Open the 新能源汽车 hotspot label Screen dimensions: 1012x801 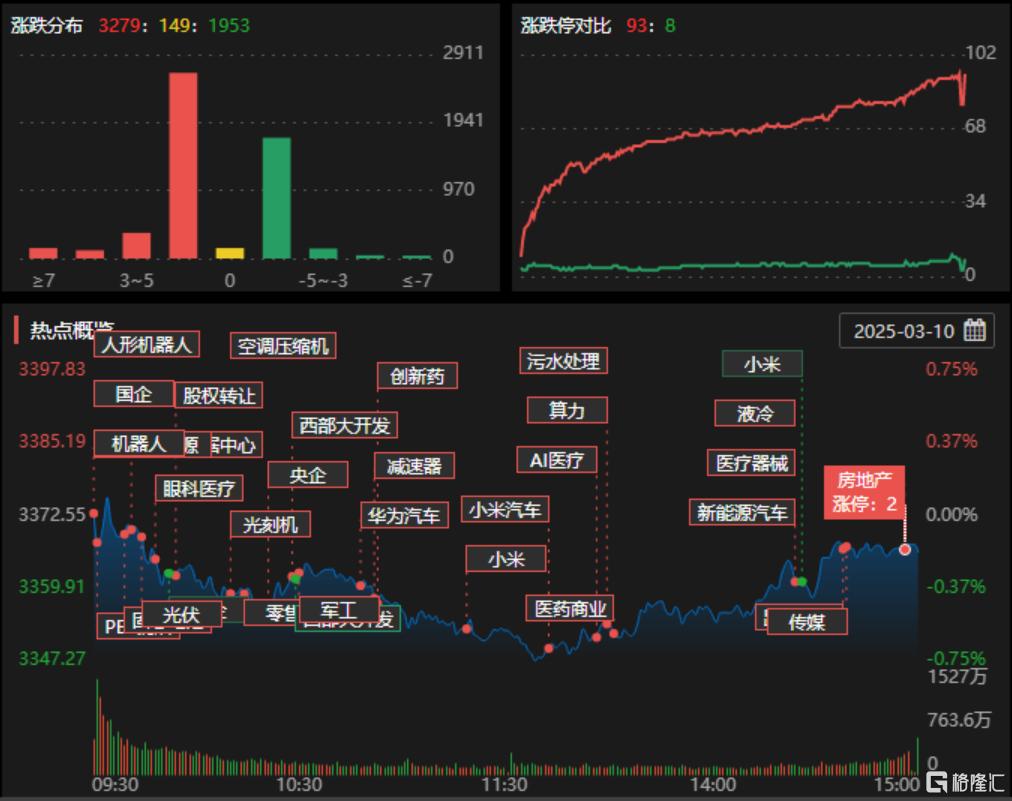tap(742, 512)
